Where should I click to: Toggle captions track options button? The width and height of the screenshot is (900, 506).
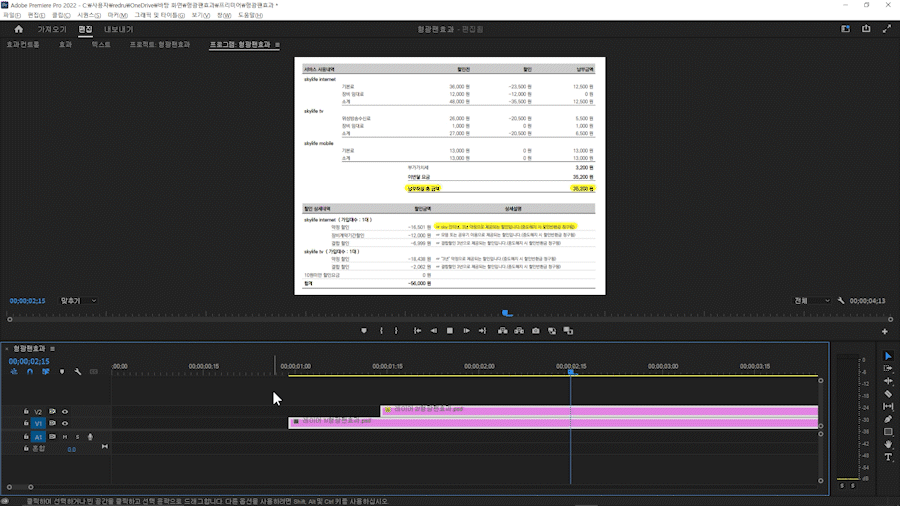tap(94, 372)
